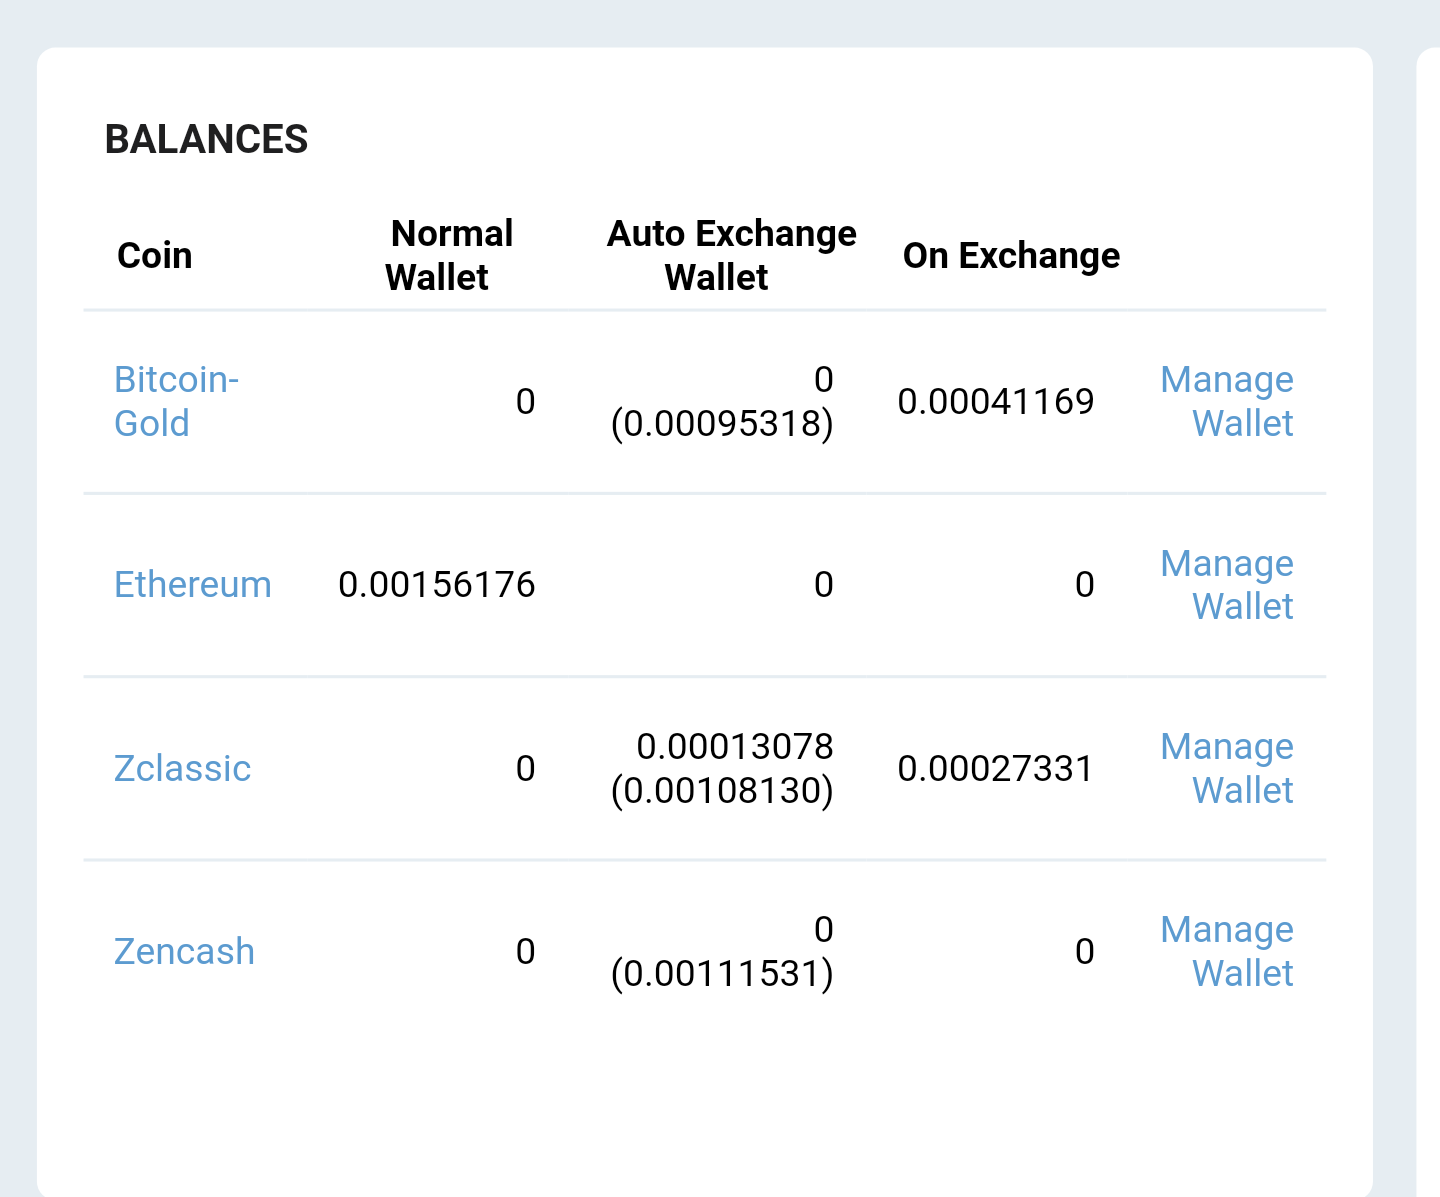Image resolution: width=1440 pixels, height=1197 pixels.
Task: Open the Zclassic coin link
Action: [182, 768]
